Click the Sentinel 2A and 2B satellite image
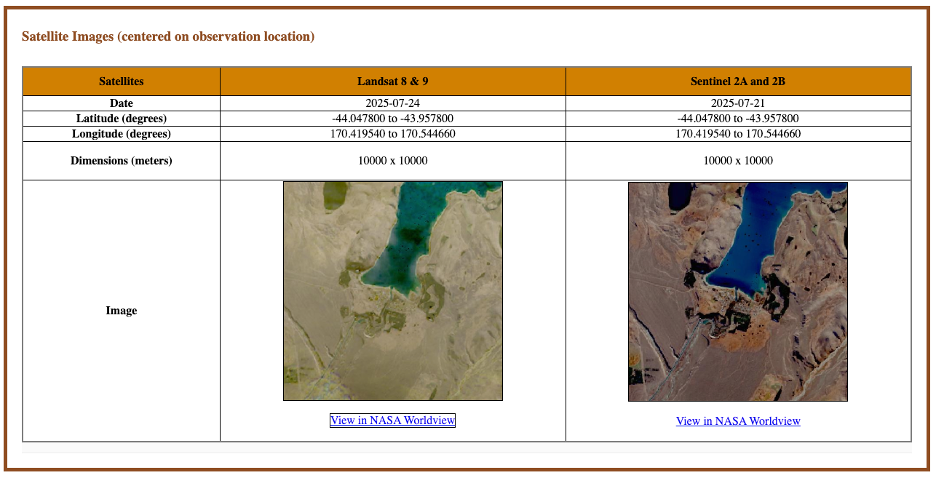This screenshot has height=478, width=936. coord(738,292)
